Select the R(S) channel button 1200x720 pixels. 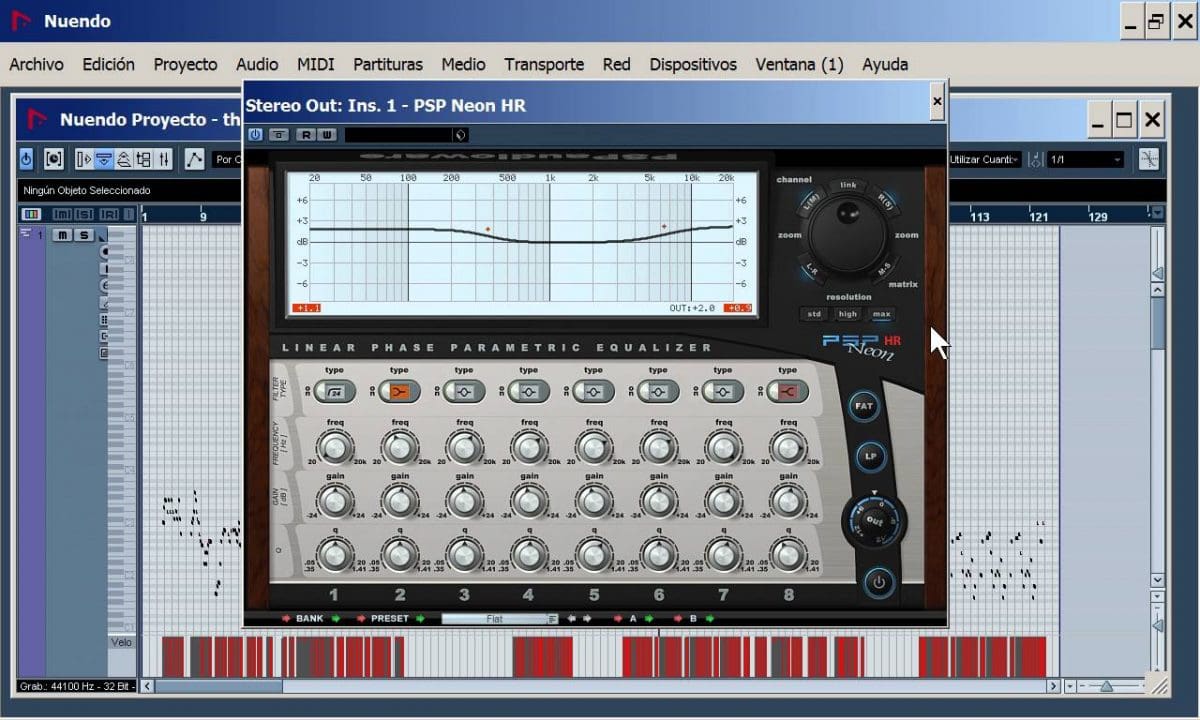coord(885,203)
